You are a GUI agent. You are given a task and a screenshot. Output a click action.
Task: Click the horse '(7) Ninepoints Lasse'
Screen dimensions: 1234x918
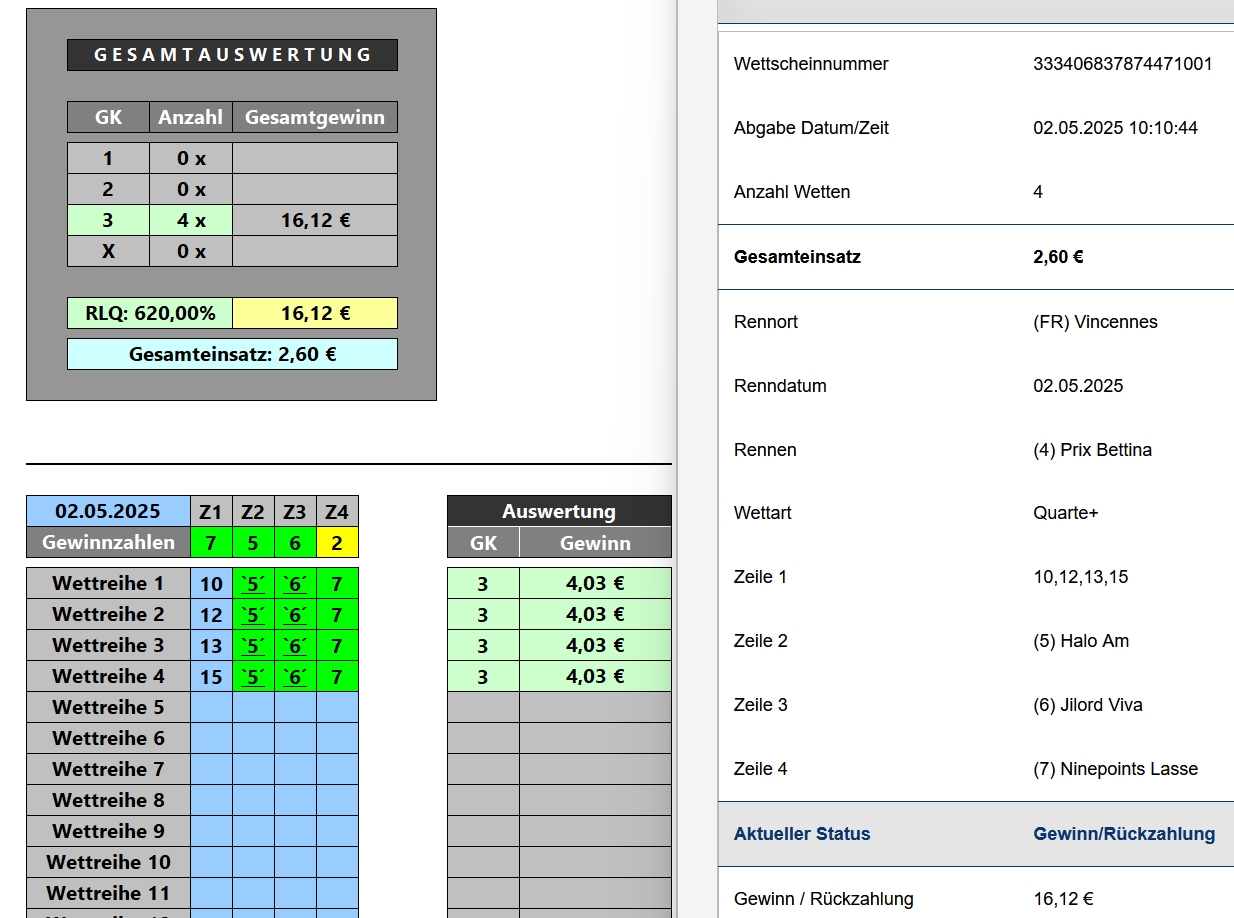1115,769
